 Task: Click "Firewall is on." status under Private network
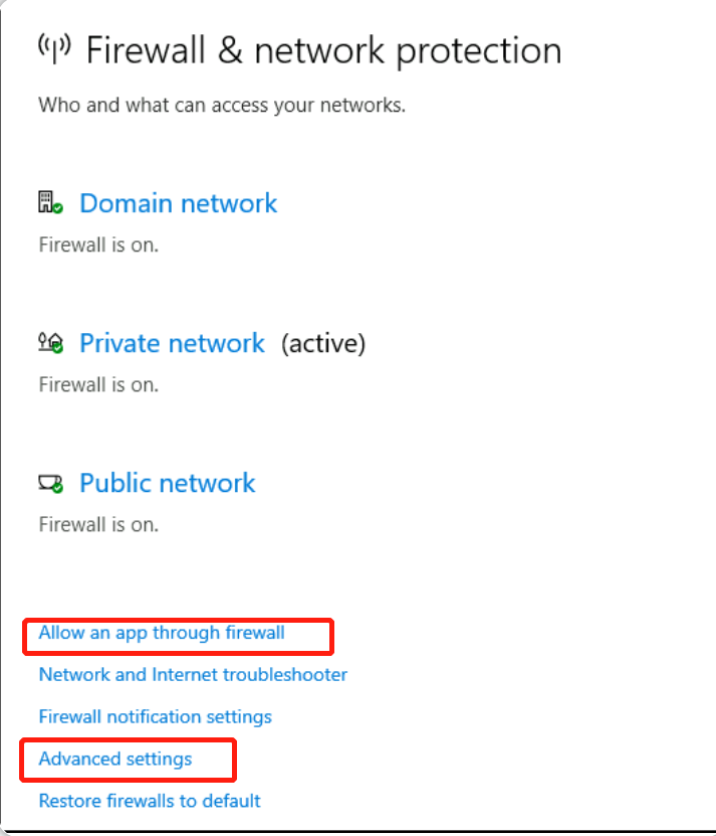point(99,385)
